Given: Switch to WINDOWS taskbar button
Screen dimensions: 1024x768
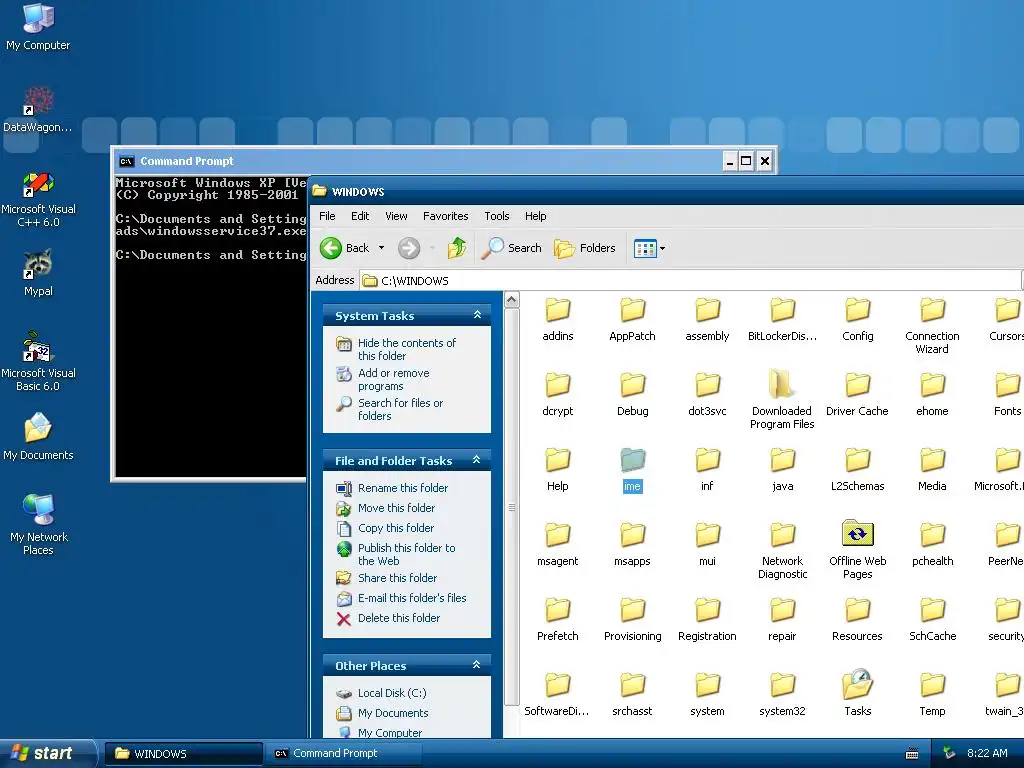Looking at the screenshot, I should click(184, 754).
